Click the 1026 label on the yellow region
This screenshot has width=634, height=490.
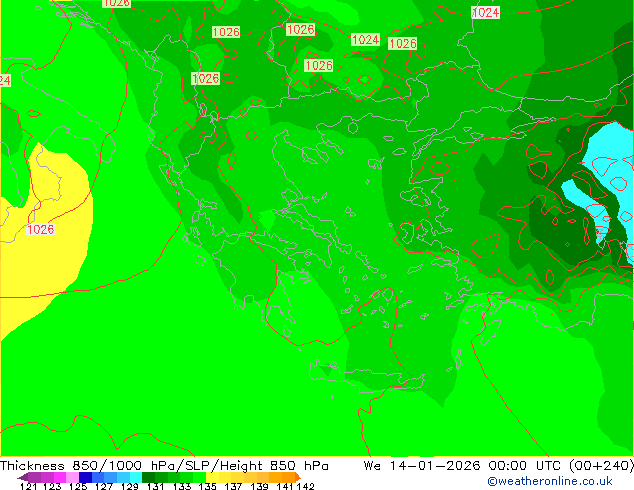point(40,230)
